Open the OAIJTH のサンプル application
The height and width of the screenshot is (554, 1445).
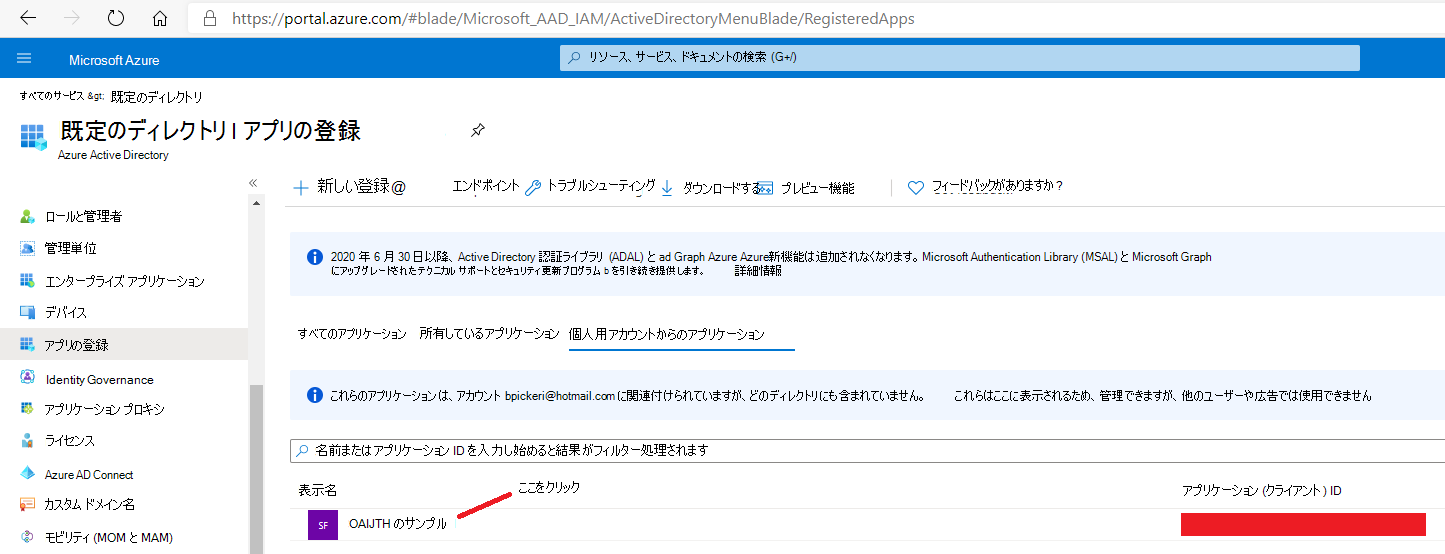tap(397, 524)
